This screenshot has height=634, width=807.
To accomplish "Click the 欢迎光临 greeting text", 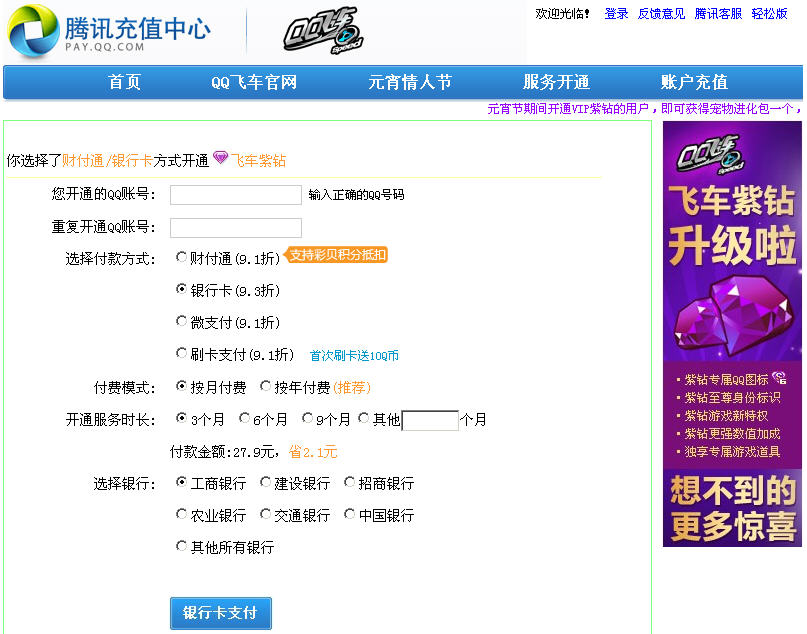I will pos(563,14).
